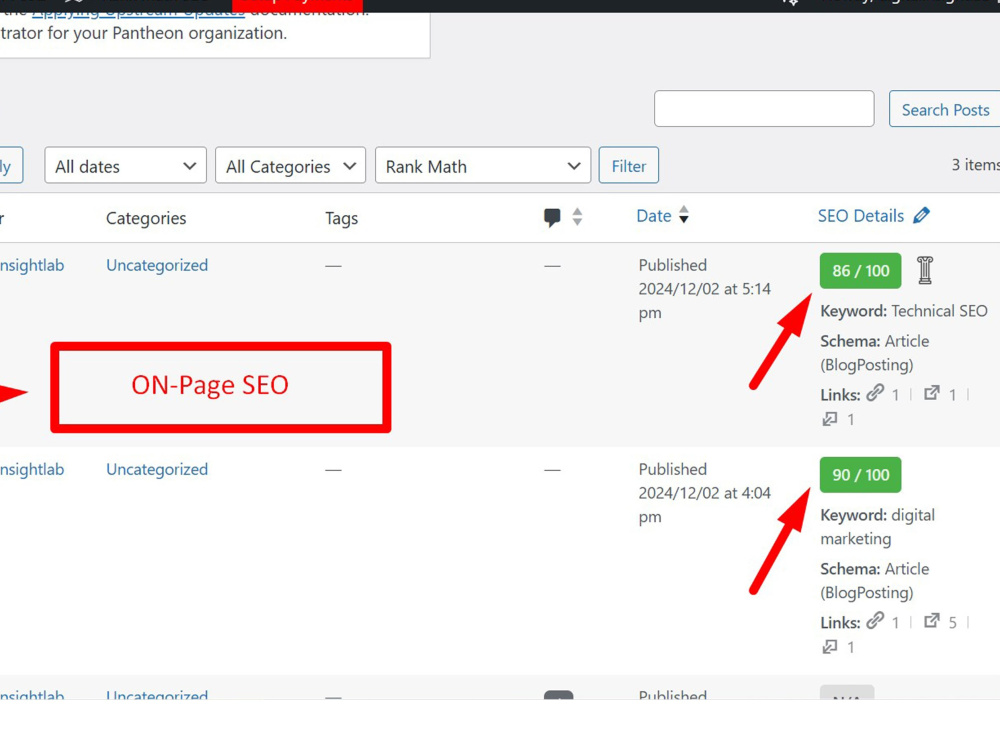Click incoming links icon in digital marketing row
This screenshot has width=1000, height=750.
click(830, 647)
